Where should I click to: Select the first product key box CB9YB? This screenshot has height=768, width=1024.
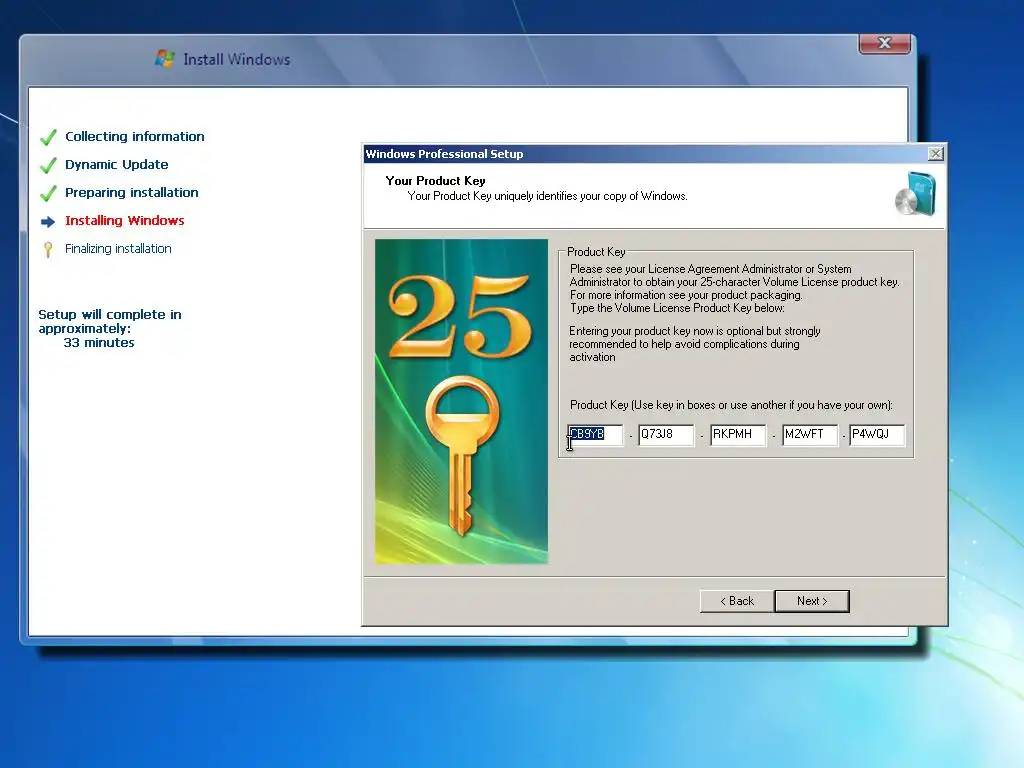(595, 434)
